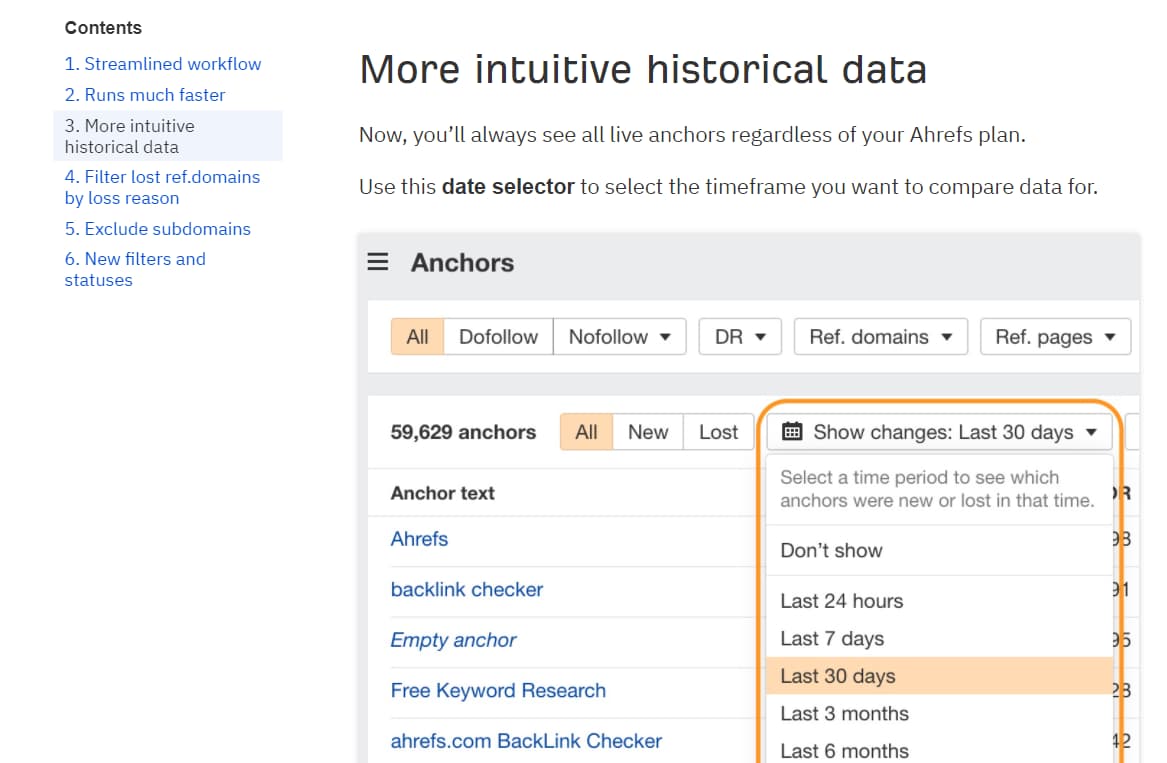The height and width of the screenshot is (763, 1167).
Task: Expand the Nofollow dropdown
Action: click(x=619, y=337)
